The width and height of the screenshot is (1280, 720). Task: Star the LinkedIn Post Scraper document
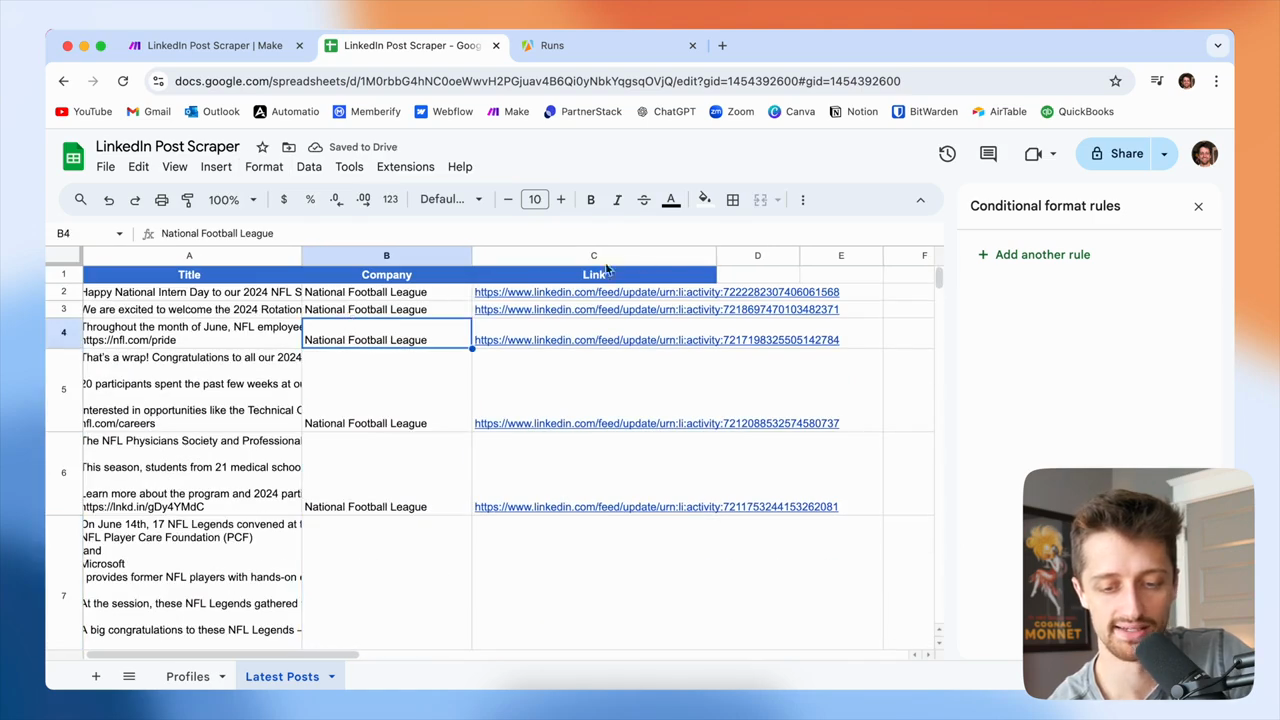(x=262, y=147)
